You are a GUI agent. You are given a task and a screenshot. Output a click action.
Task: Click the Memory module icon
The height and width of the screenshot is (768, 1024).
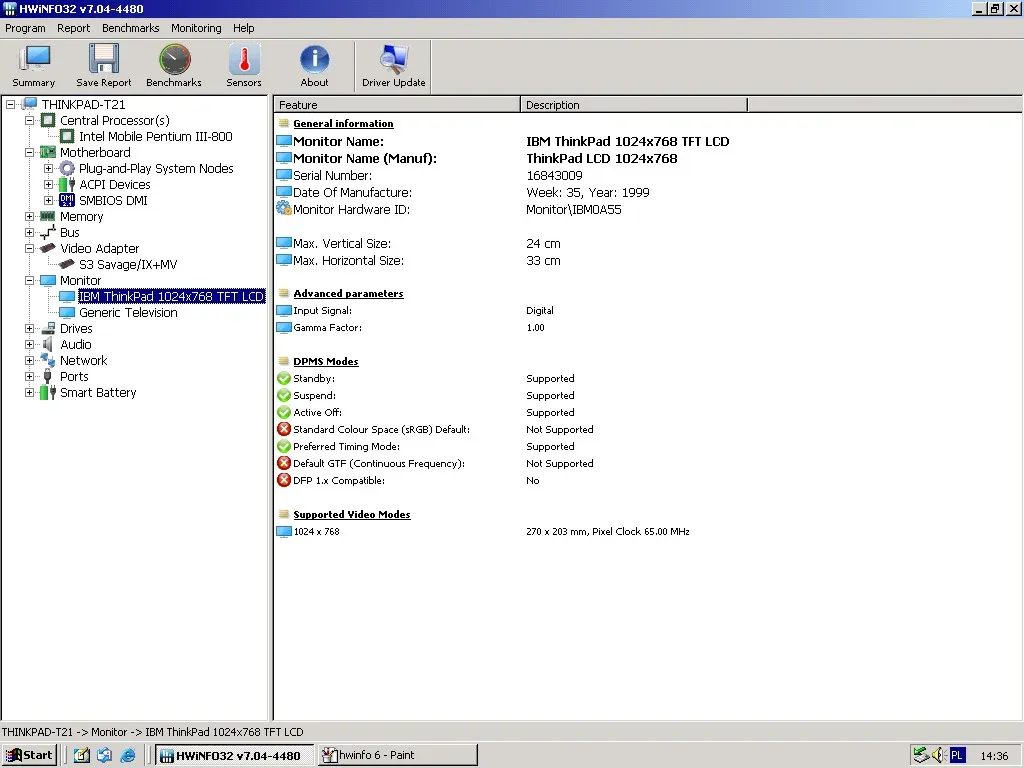(48, 216)
